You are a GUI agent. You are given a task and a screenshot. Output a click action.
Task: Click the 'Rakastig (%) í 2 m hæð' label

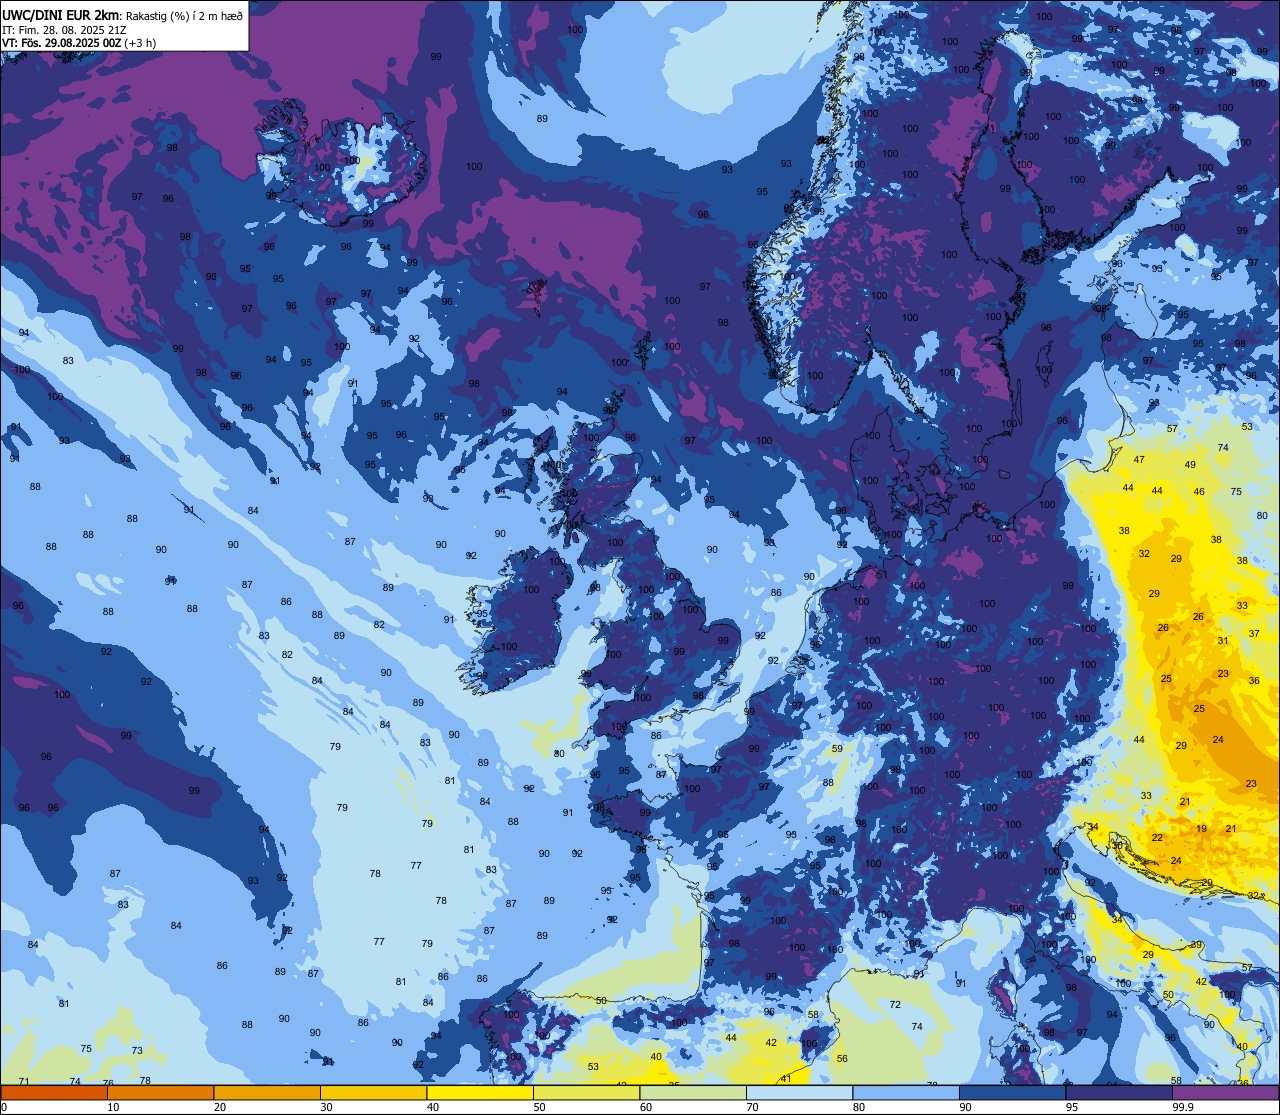pos(184,15)
